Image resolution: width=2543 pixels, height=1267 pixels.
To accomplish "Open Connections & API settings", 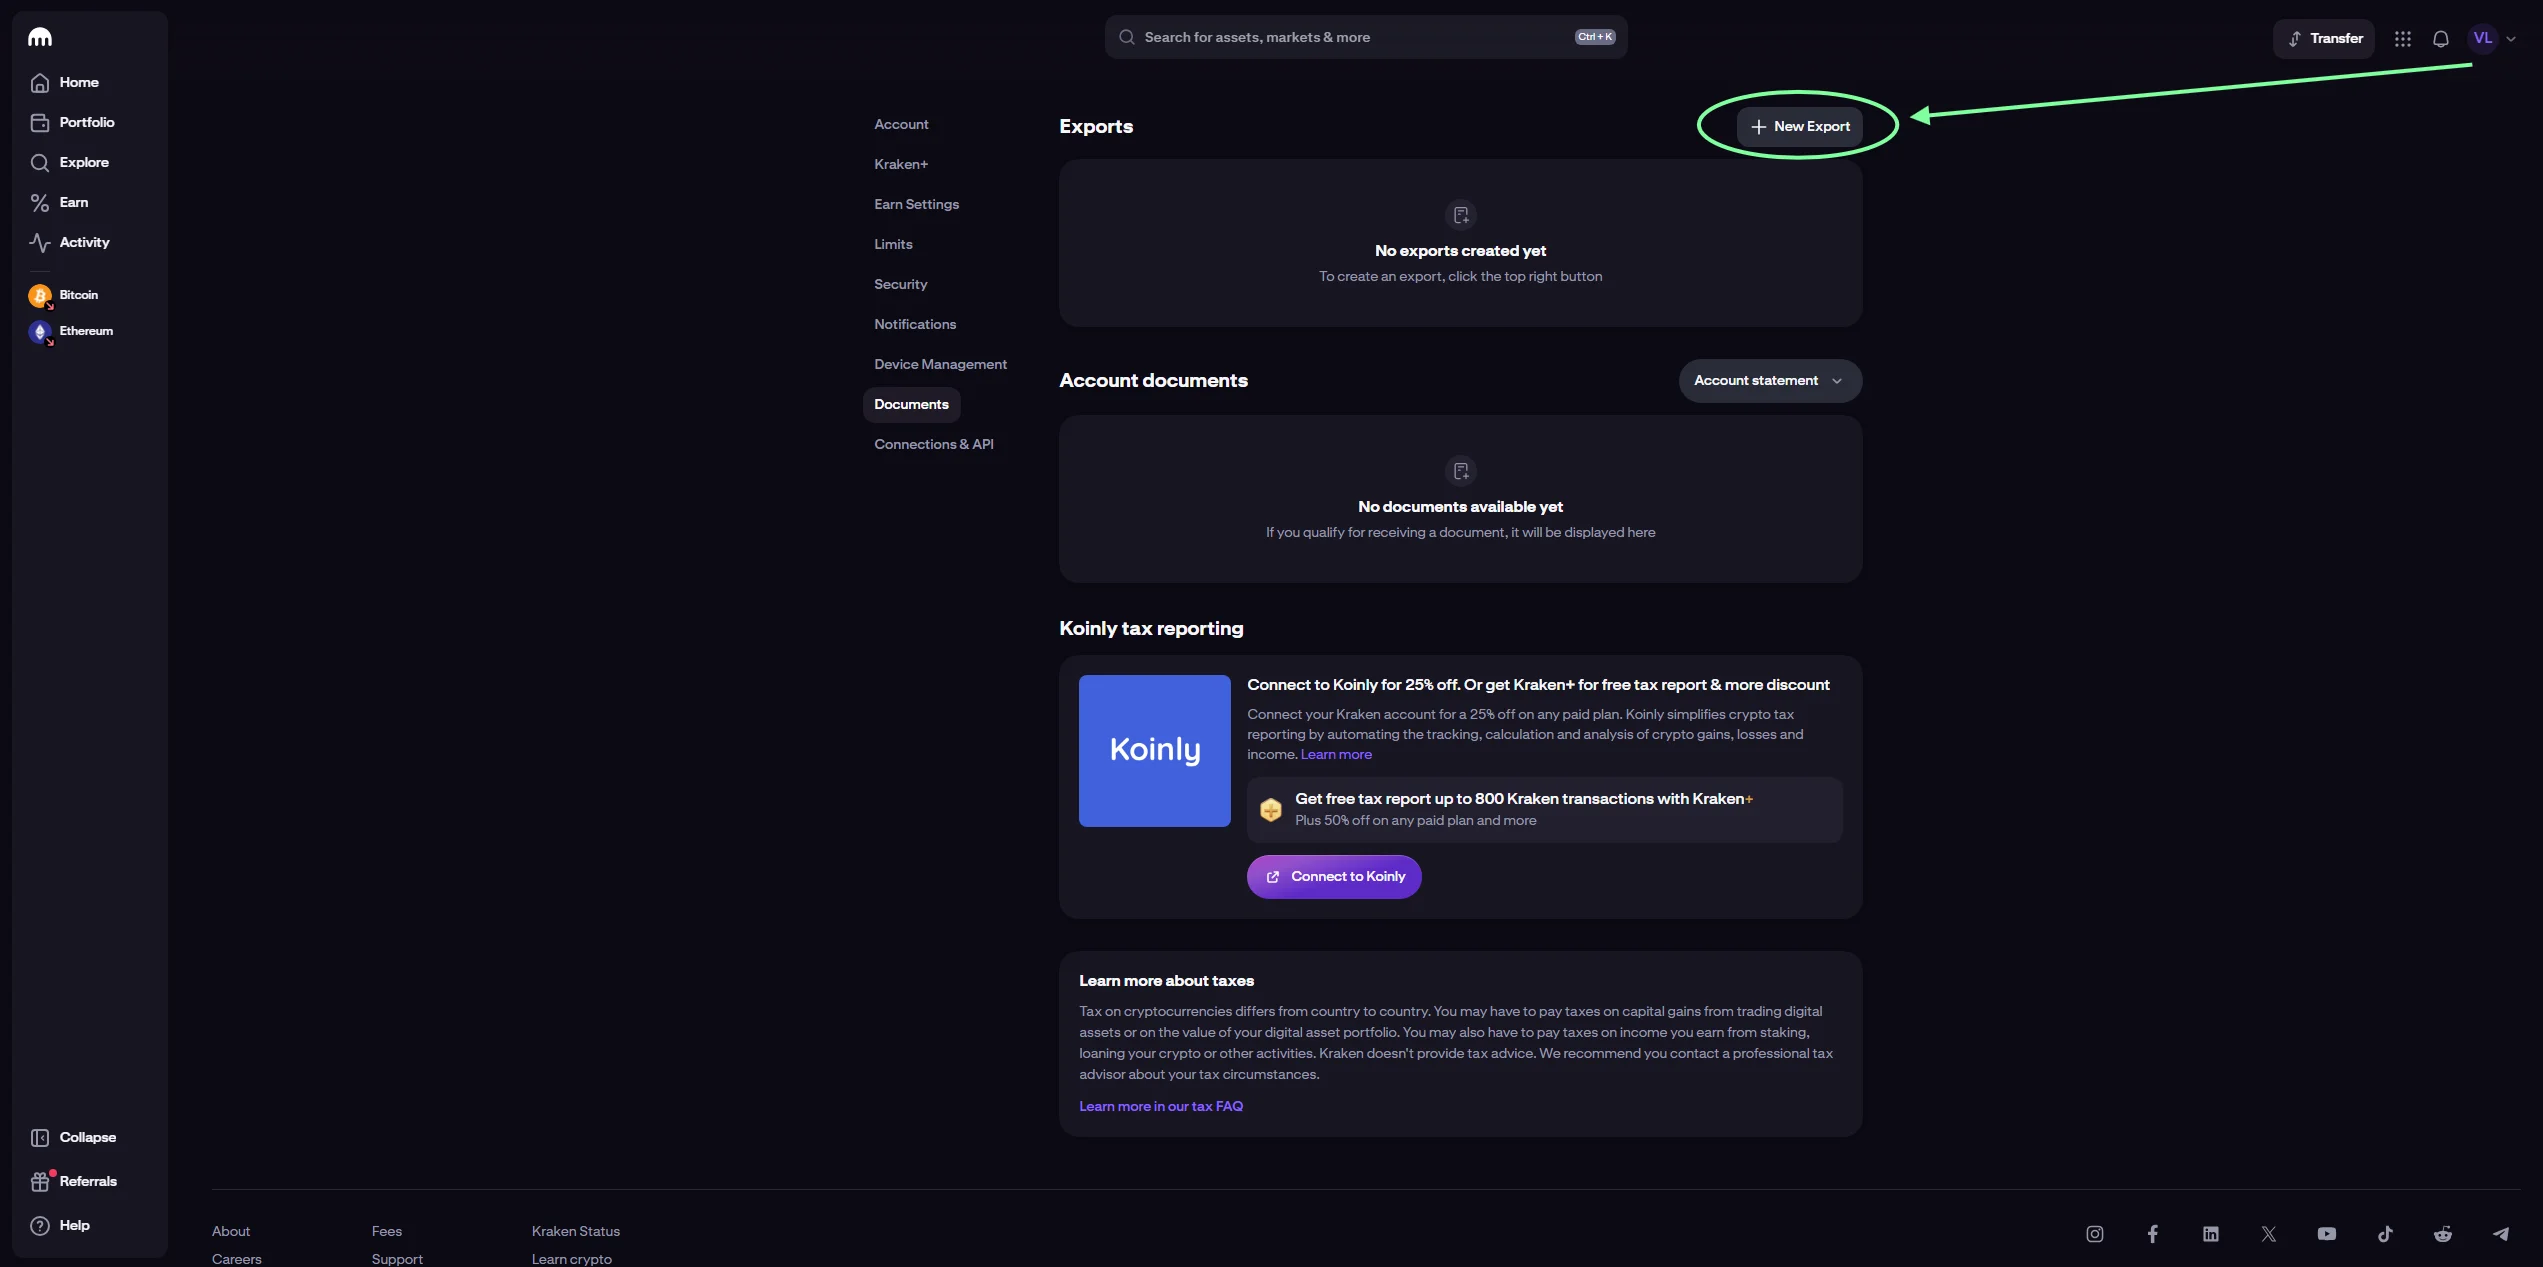I will (x=934, y=444).
